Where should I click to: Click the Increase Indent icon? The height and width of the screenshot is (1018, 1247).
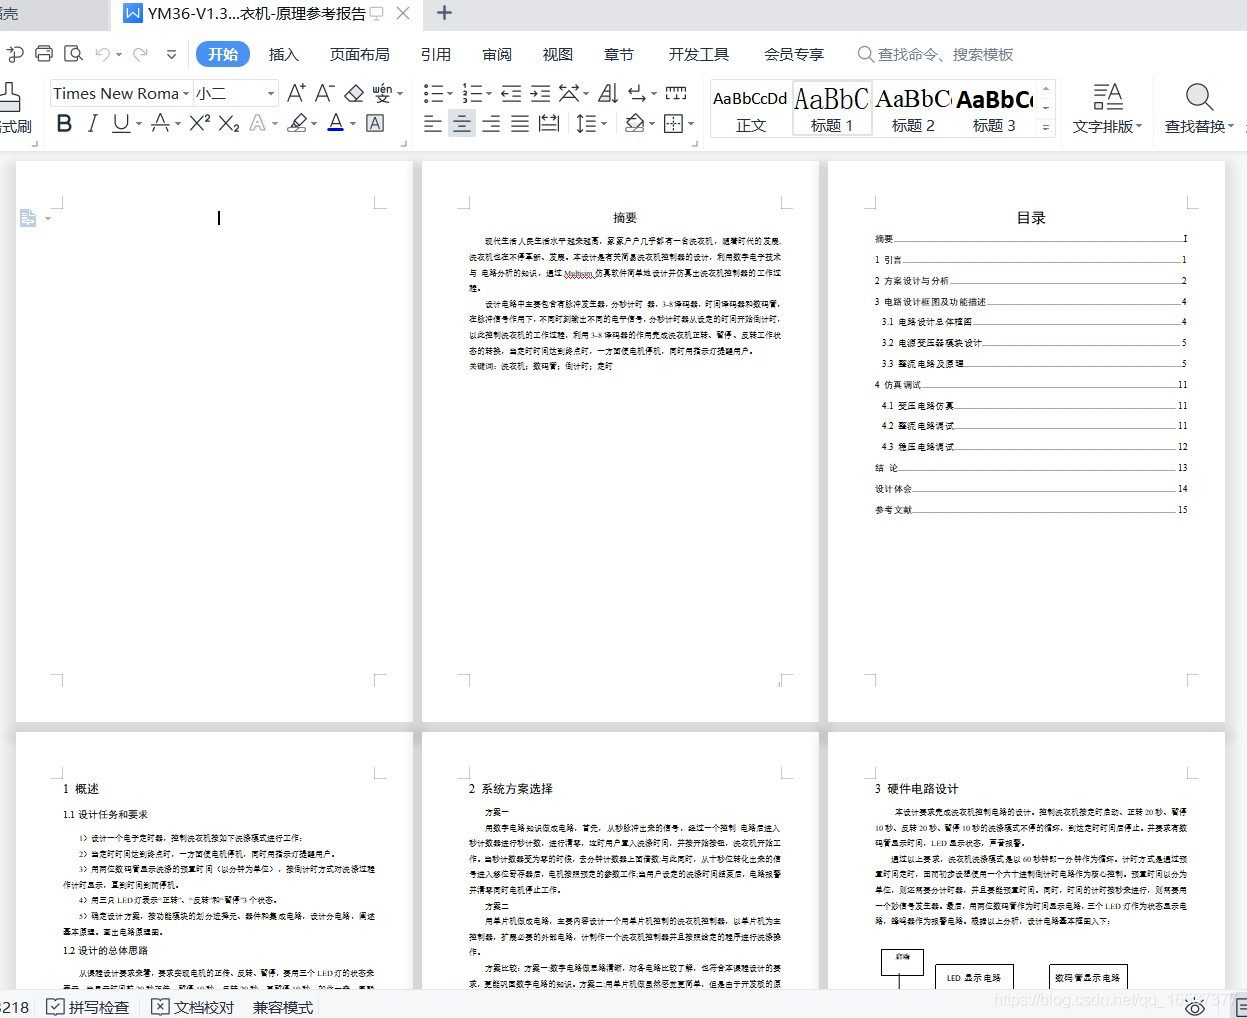540,93
